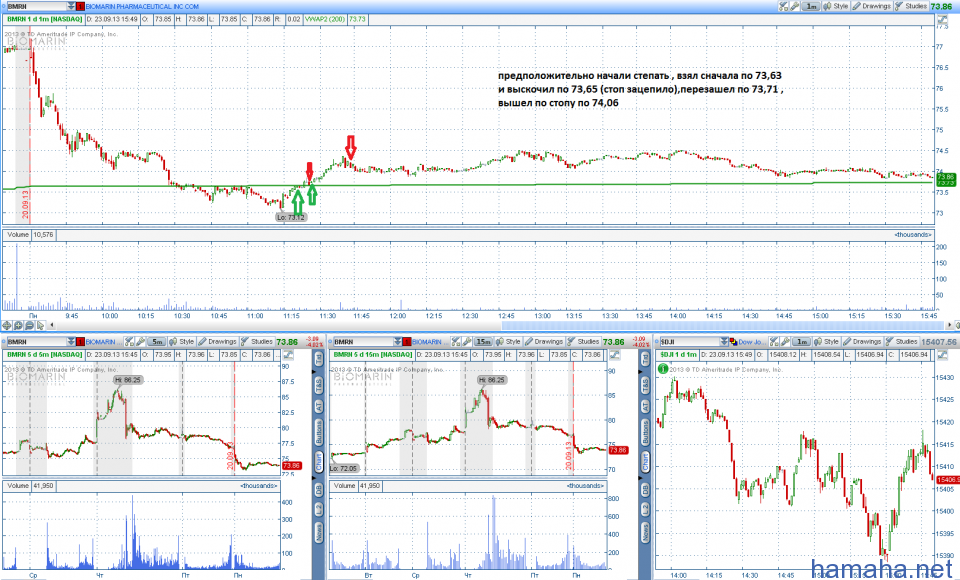Image resolution: width=960 pixels, height=580 pixels.
Task: Open the Drawings menu of the 5m chart
Action: pos(218,342)
